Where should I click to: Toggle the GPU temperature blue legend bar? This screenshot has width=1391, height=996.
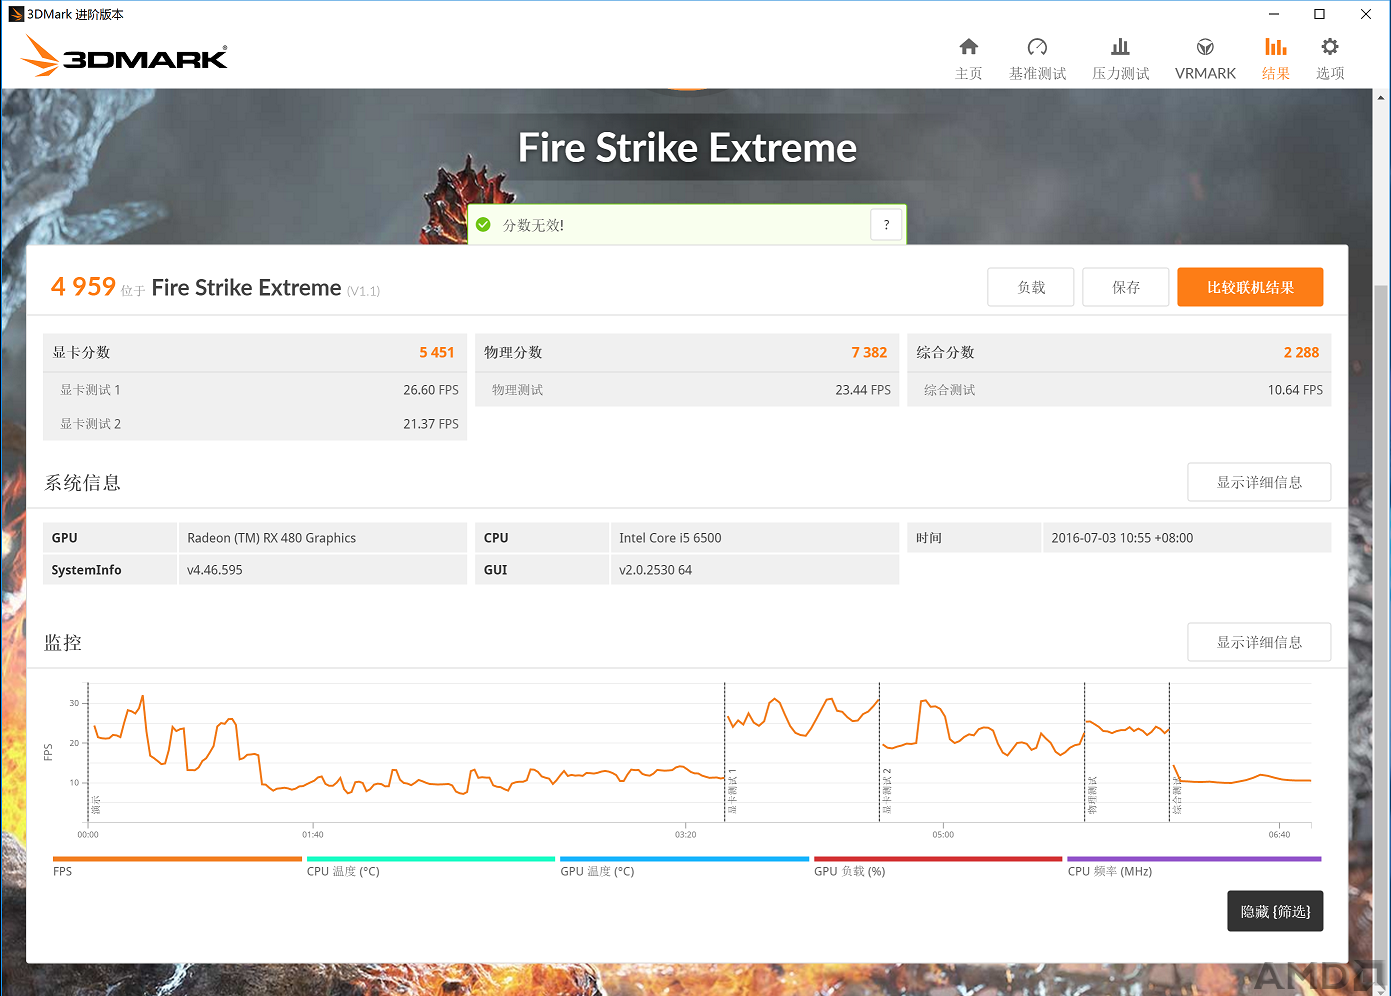pos(684,859)
